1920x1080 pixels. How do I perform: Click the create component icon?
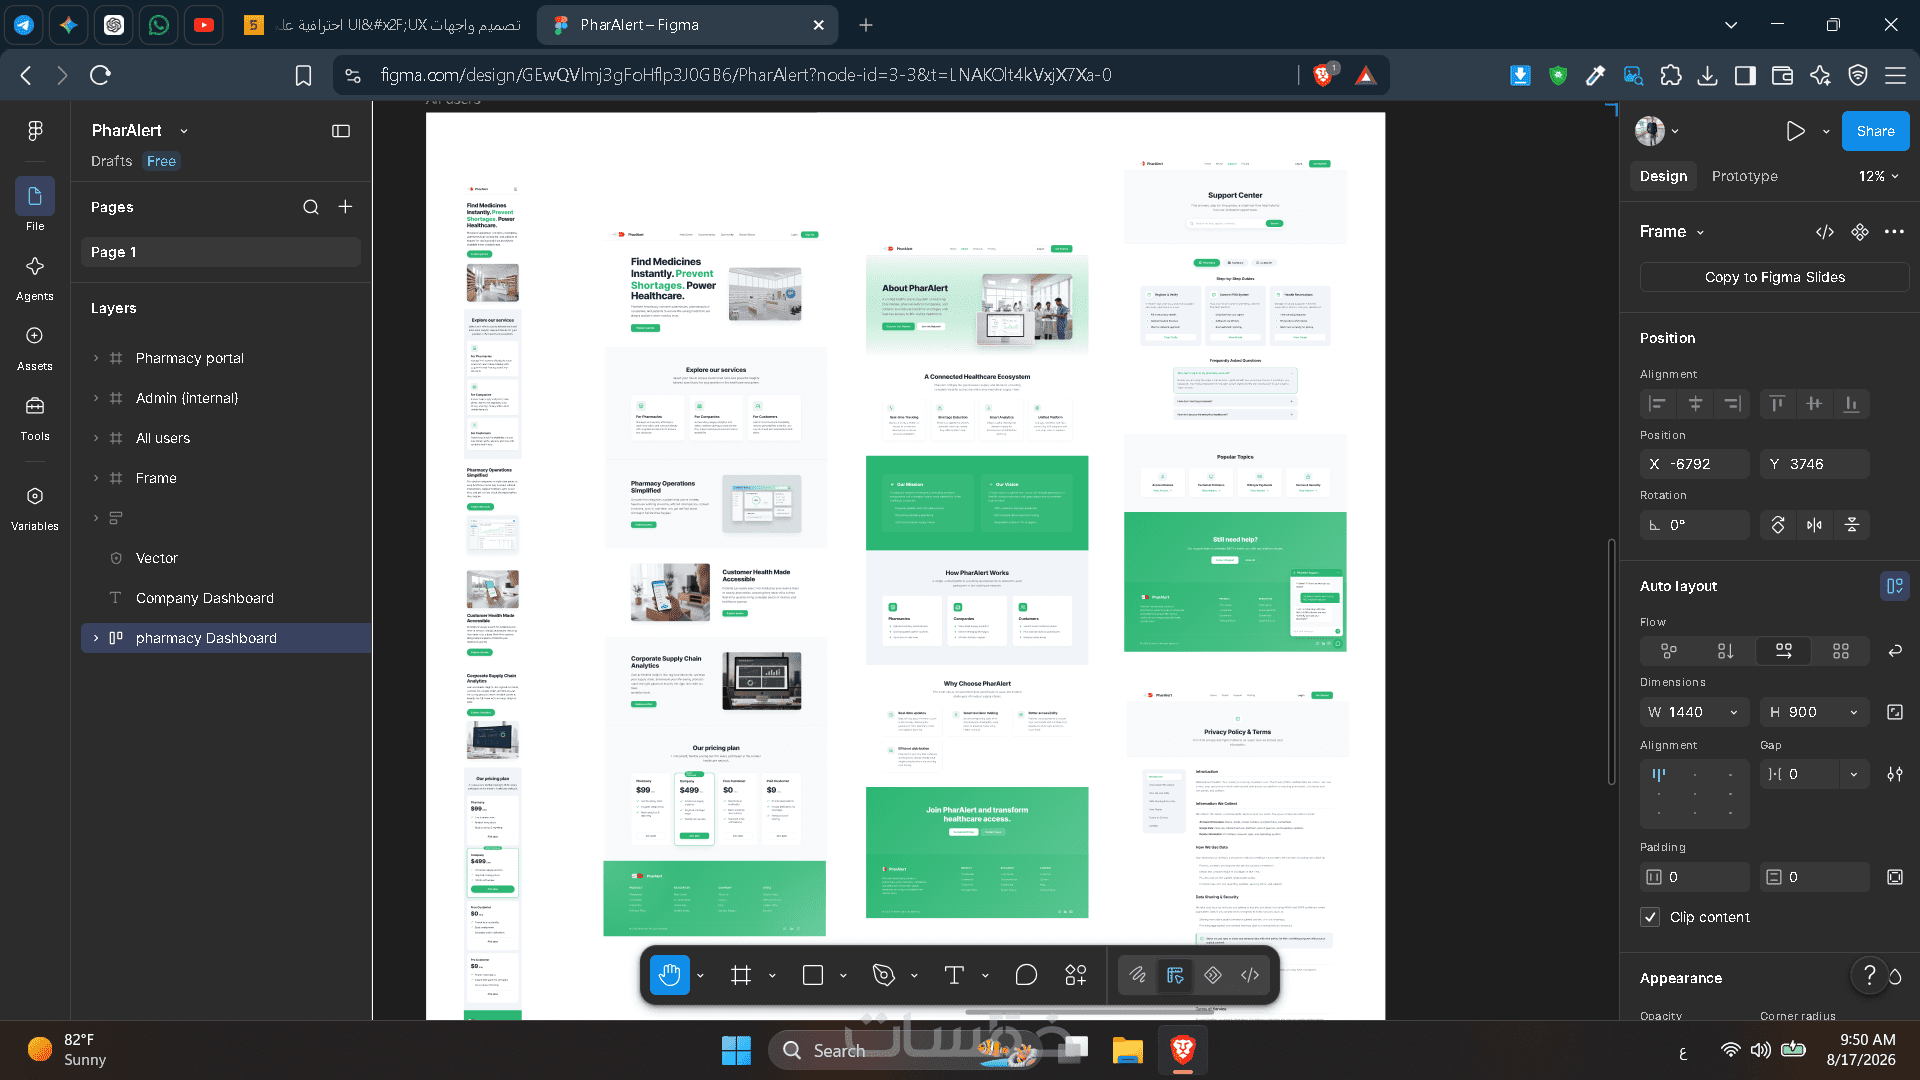tap(1860, 232)
